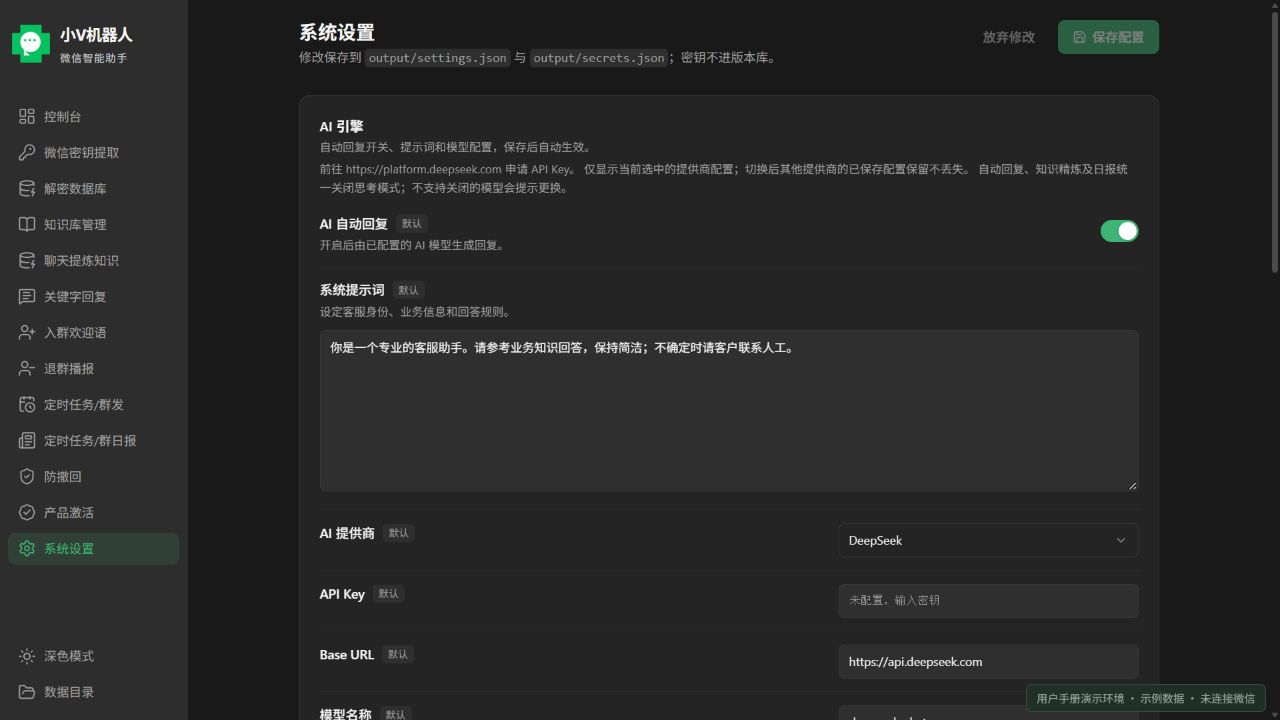Viewport: 1280px width, 720px height.
Task: Click the 定时任务/群发 calendar clock icon
Action: 27,405
